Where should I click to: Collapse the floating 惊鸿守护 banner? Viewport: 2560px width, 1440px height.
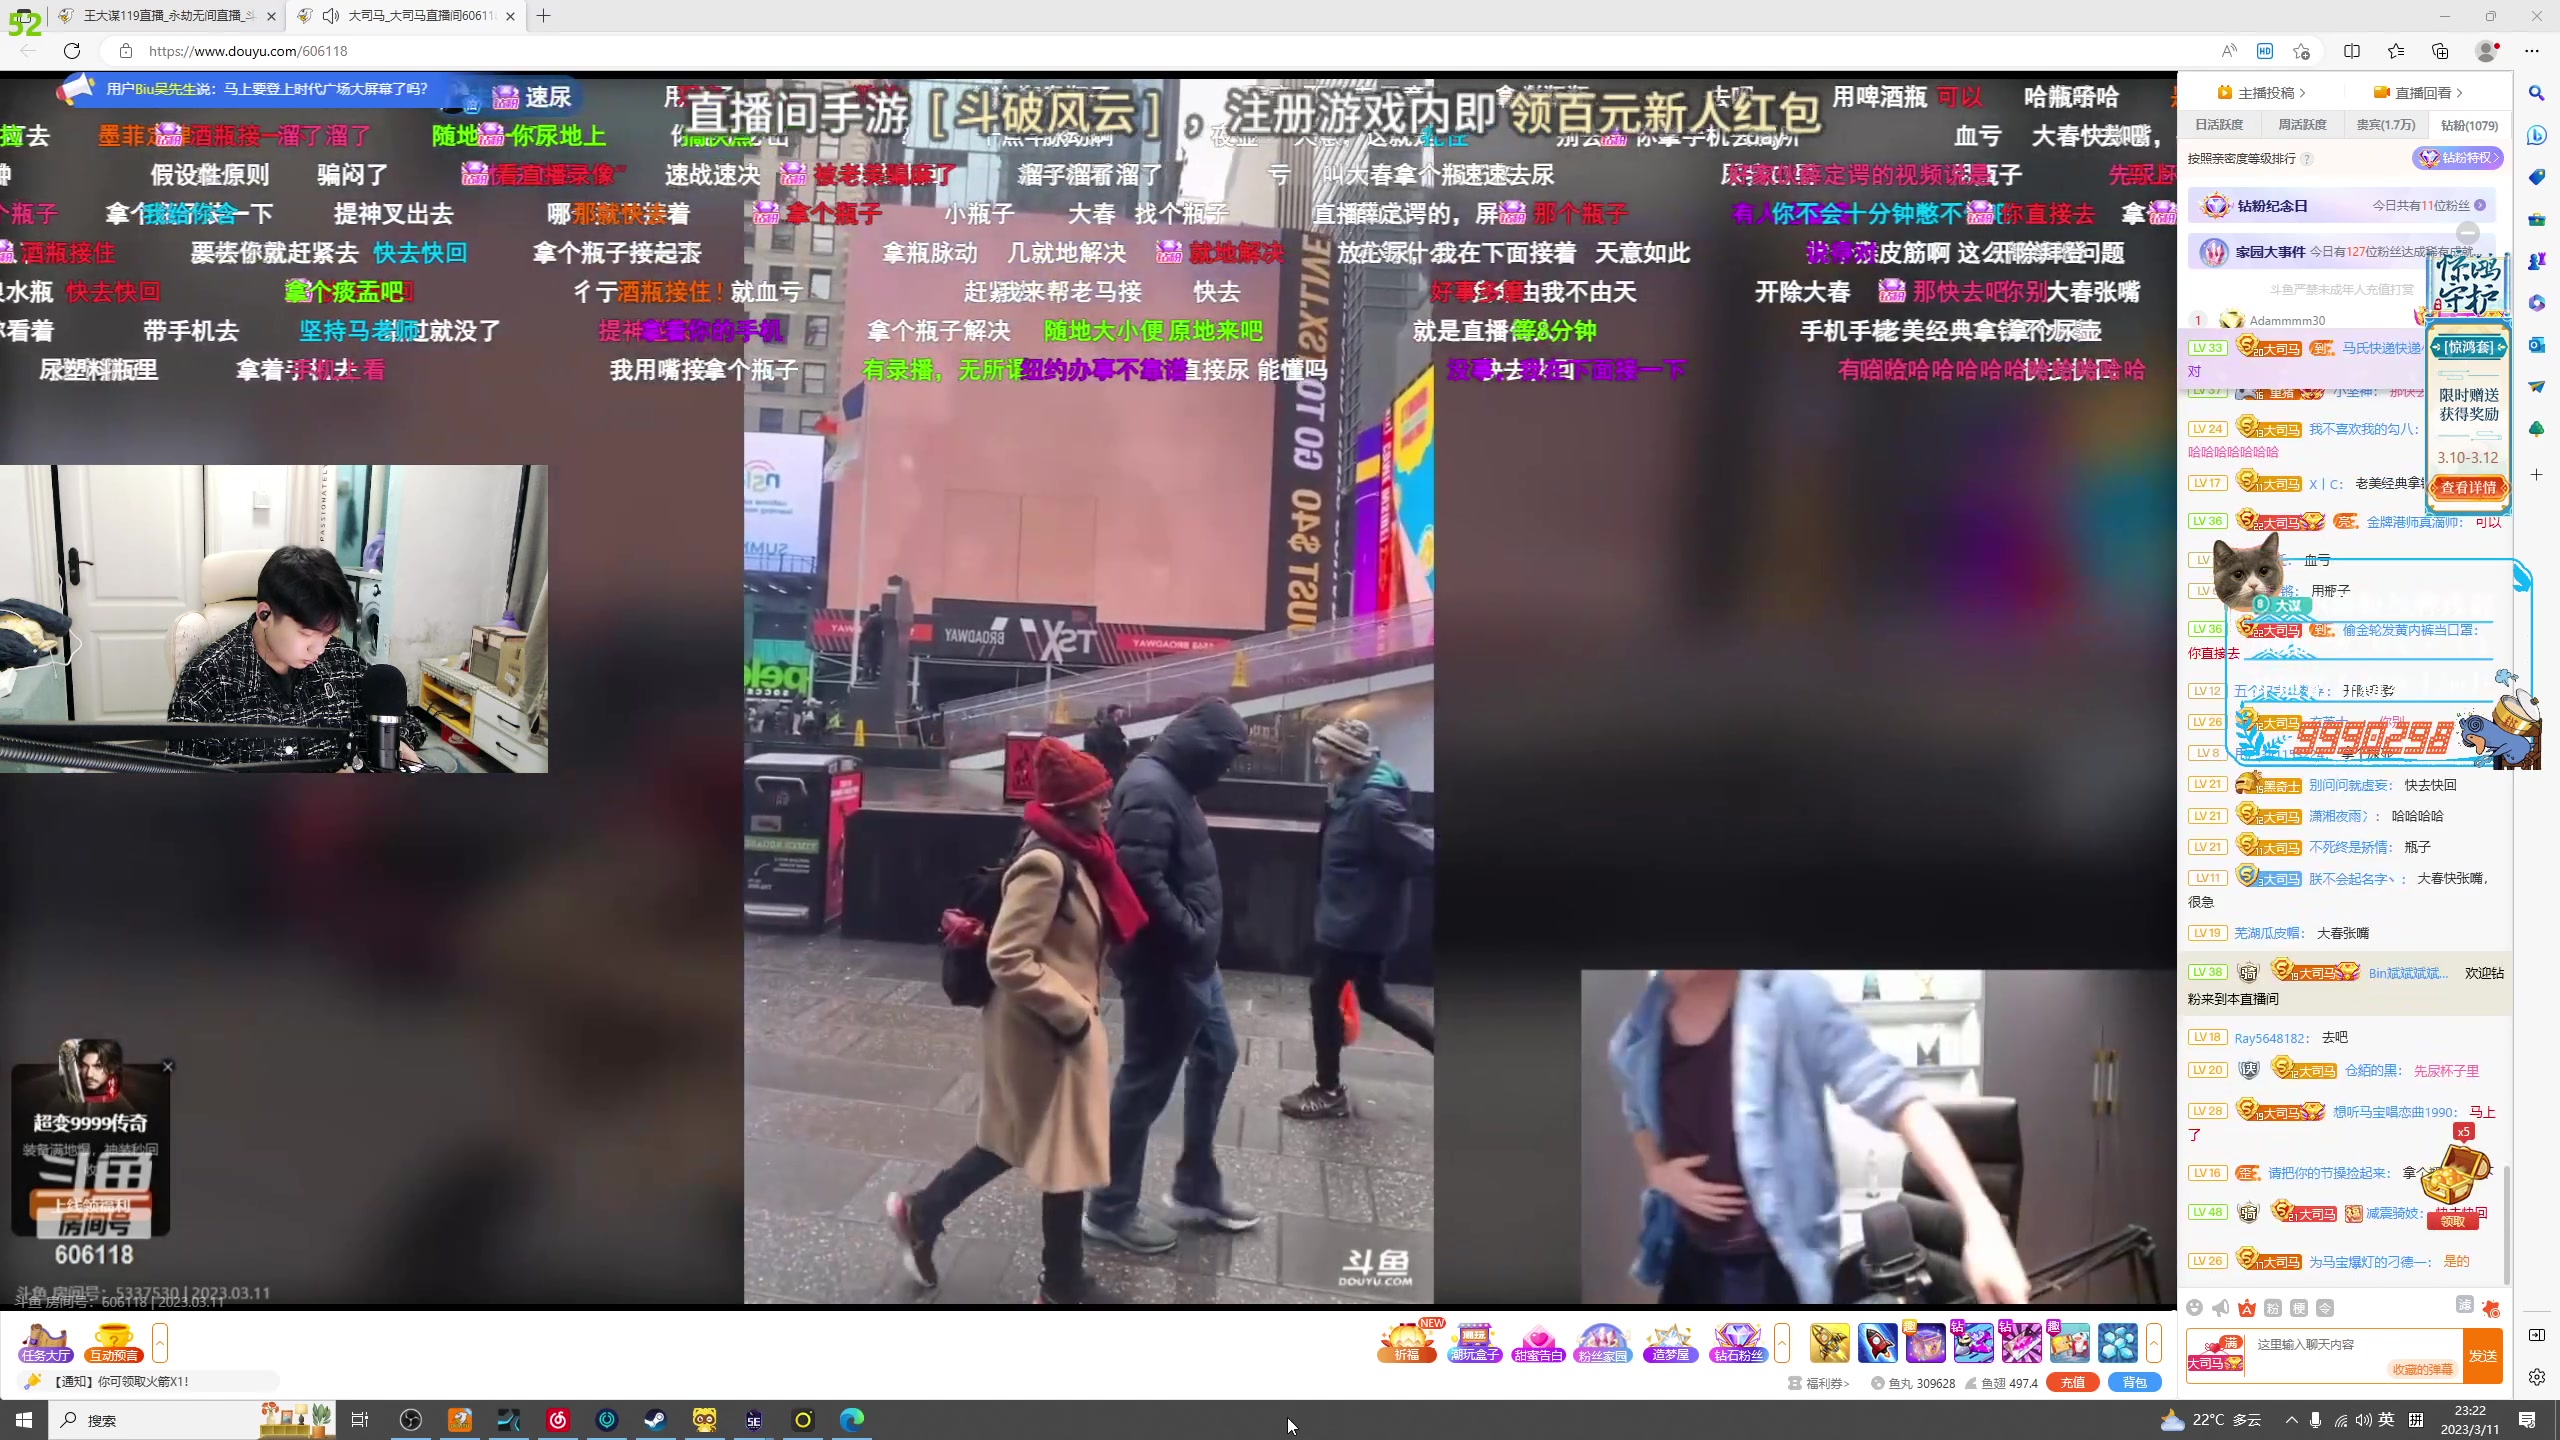2468,232
